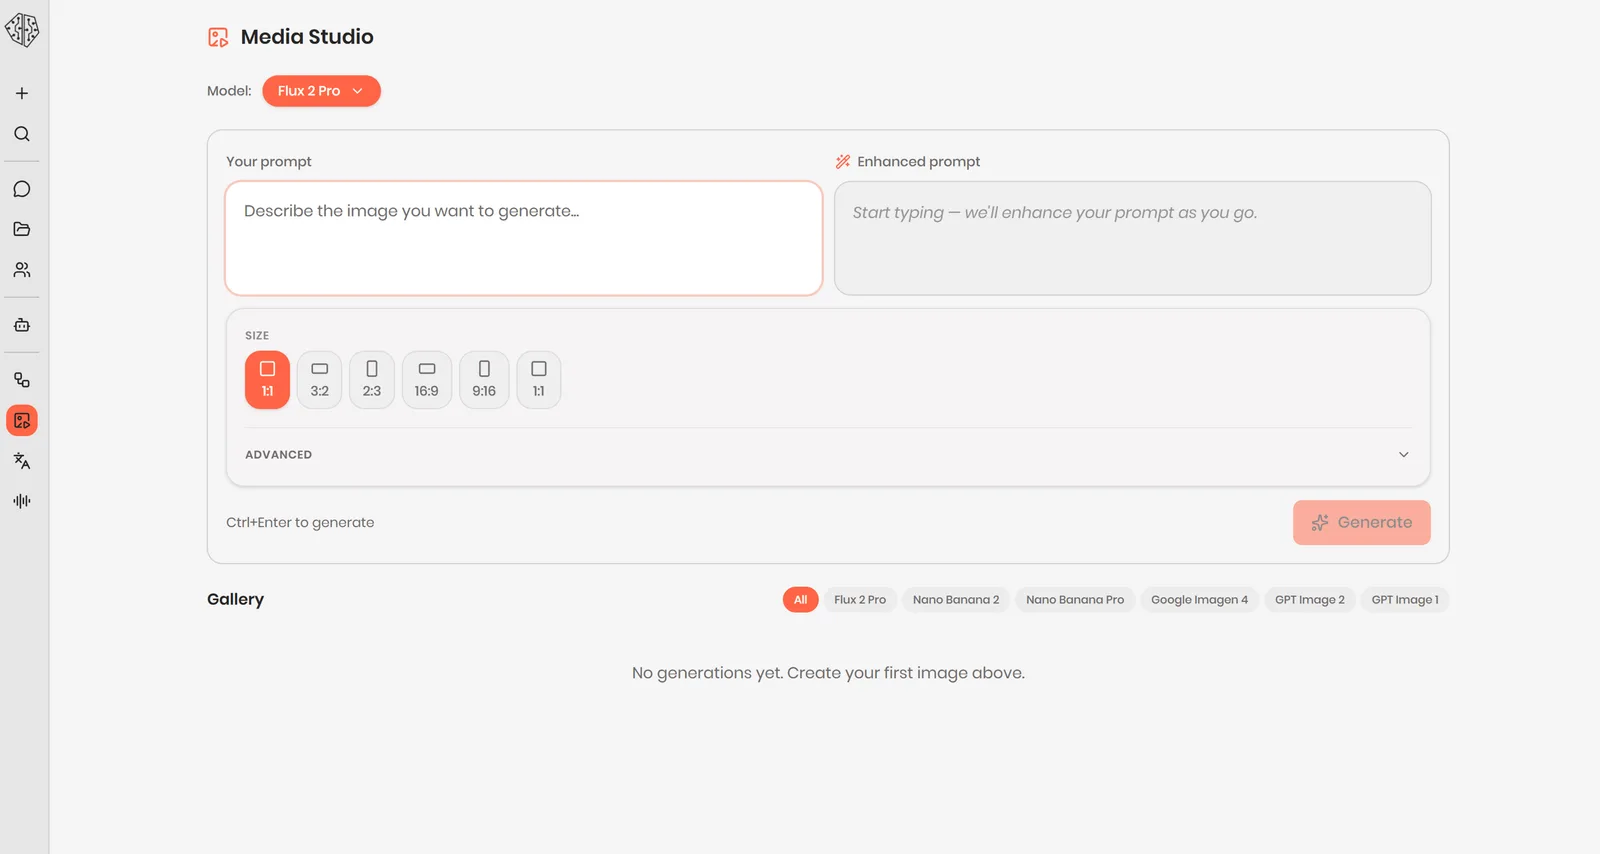The image size is (1600, 854).
Task: Click the Enhanced prompt box
Action: coord(1133,238)
